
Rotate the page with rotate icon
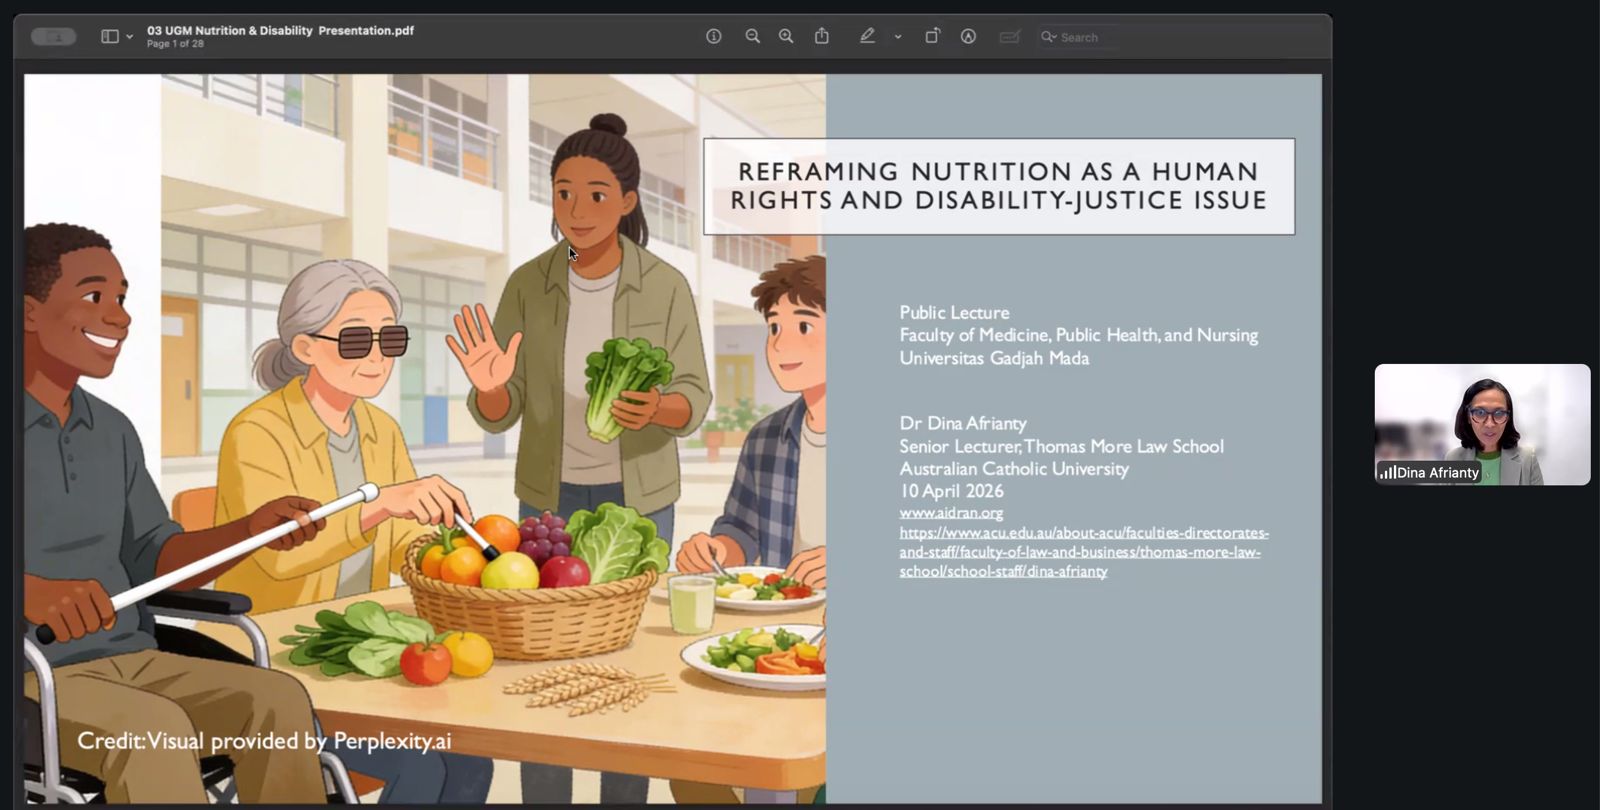[932, 37]
